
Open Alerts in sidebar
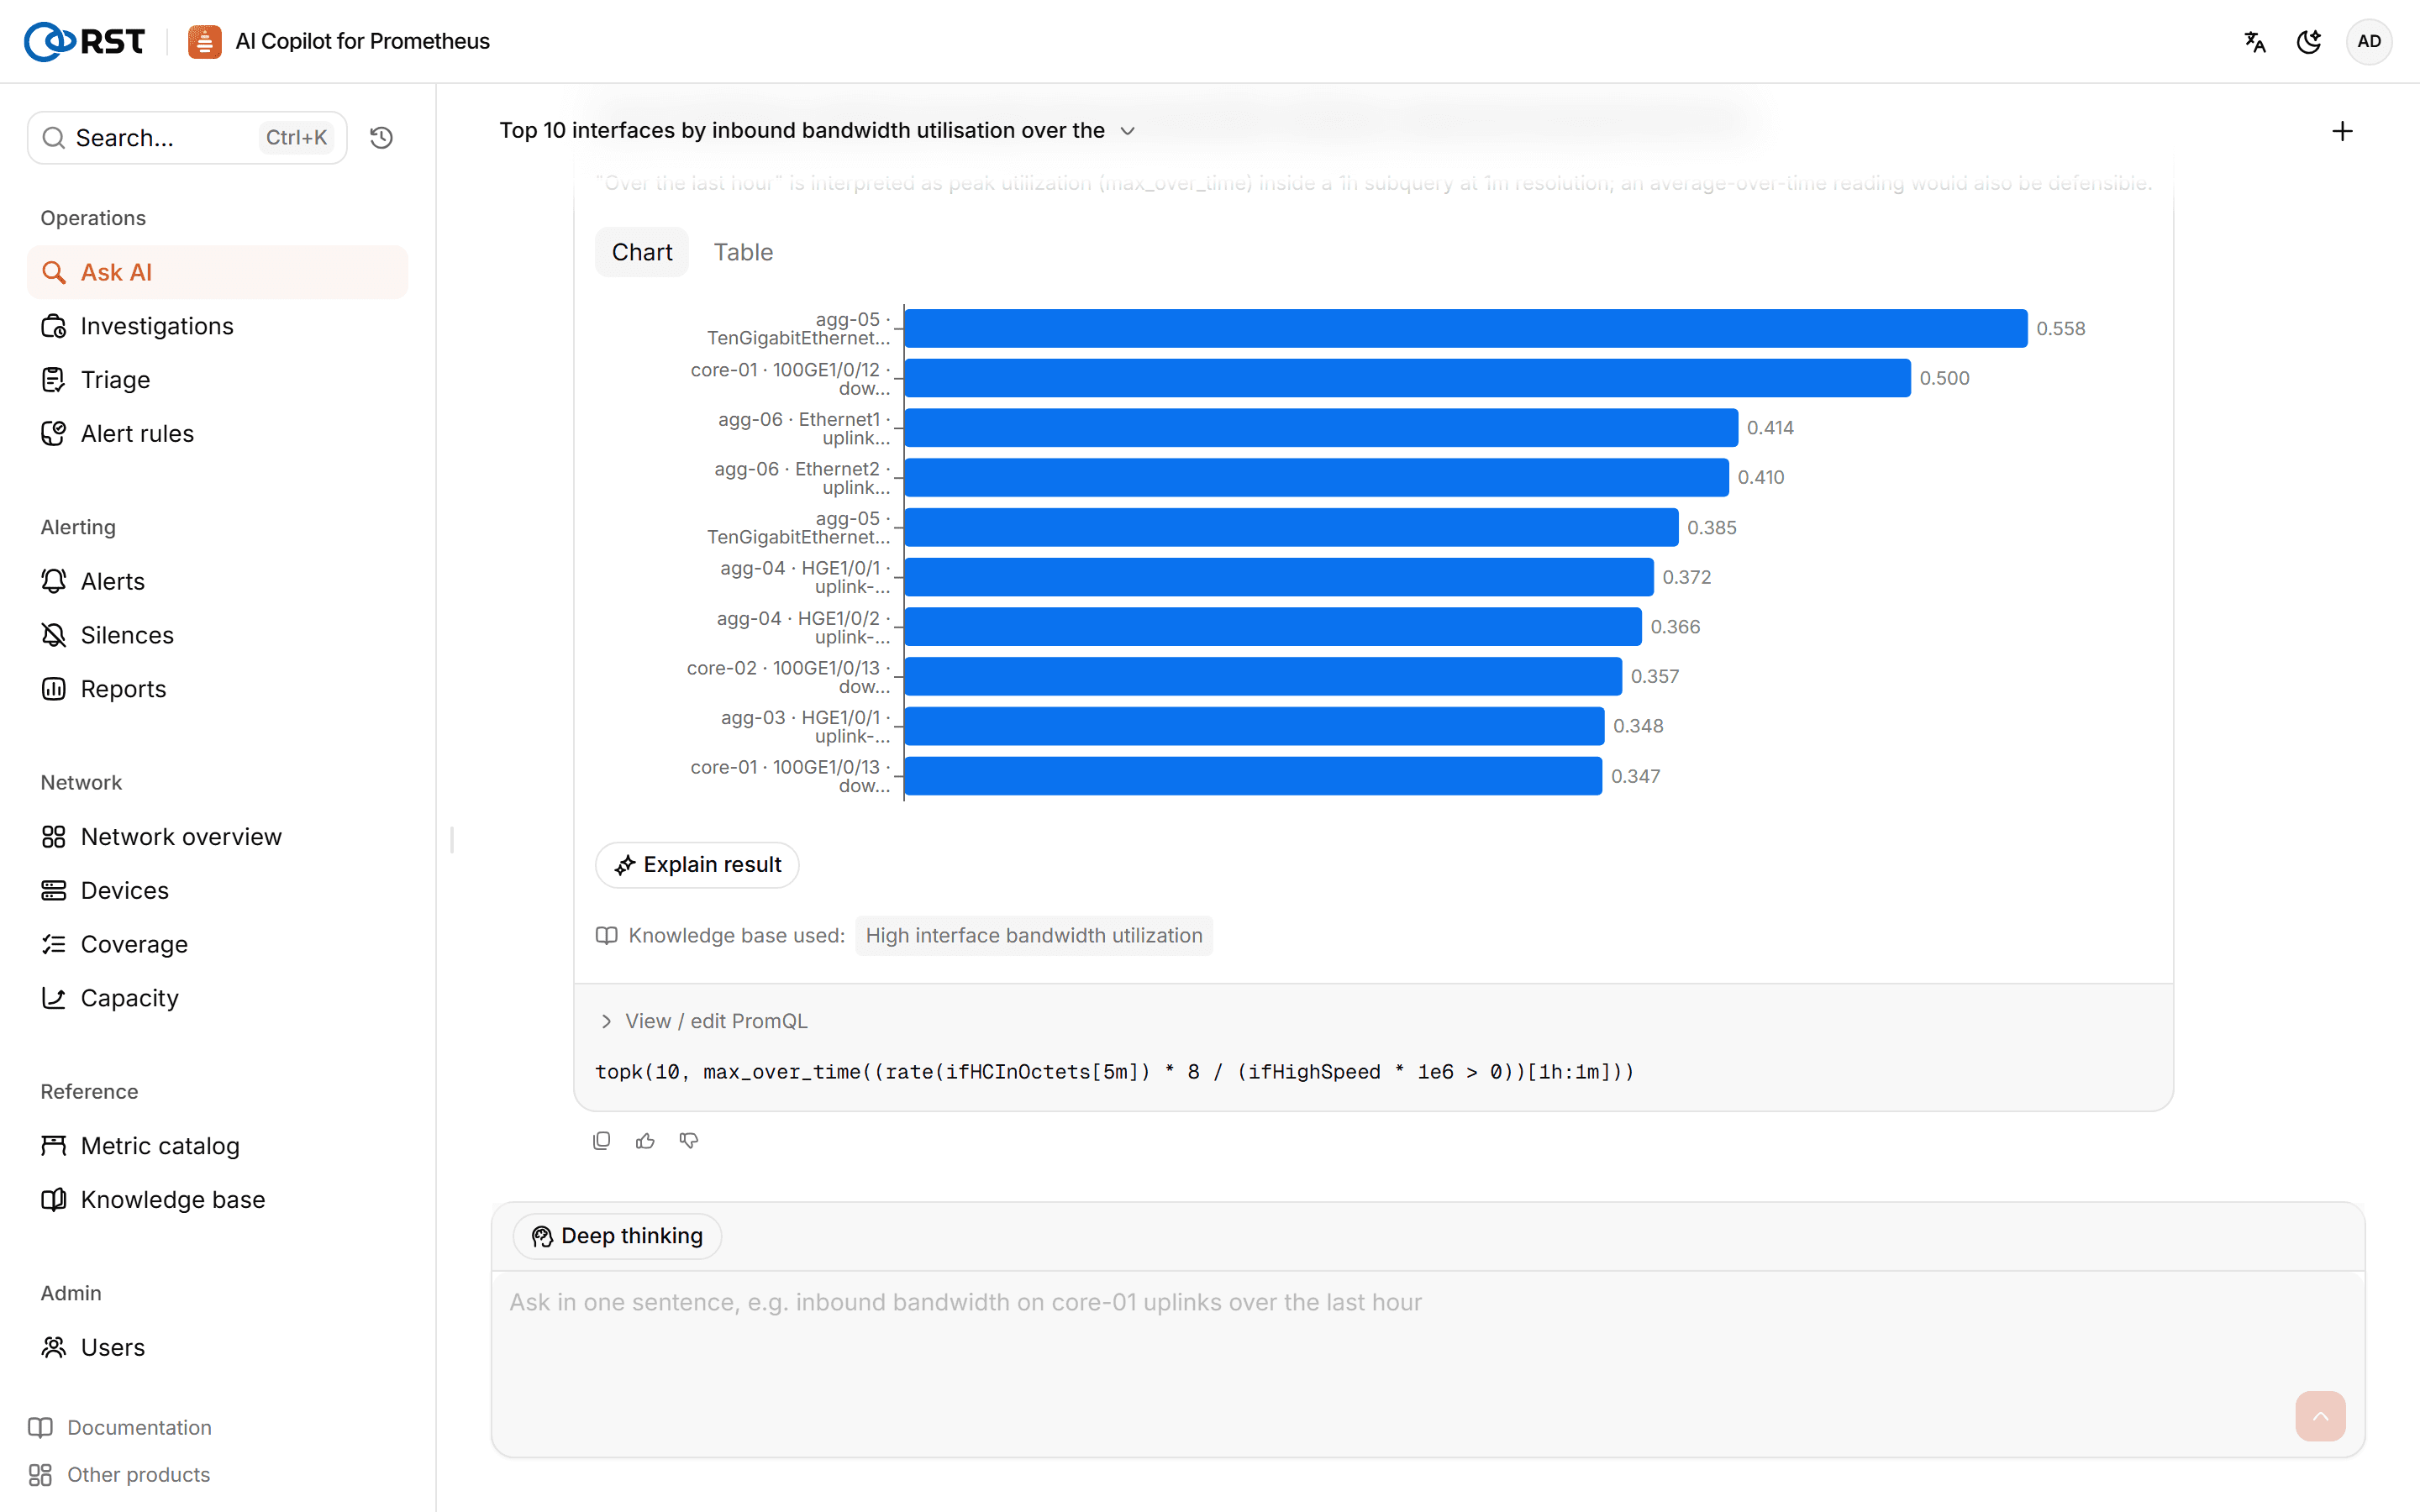[x=217, y=581]
